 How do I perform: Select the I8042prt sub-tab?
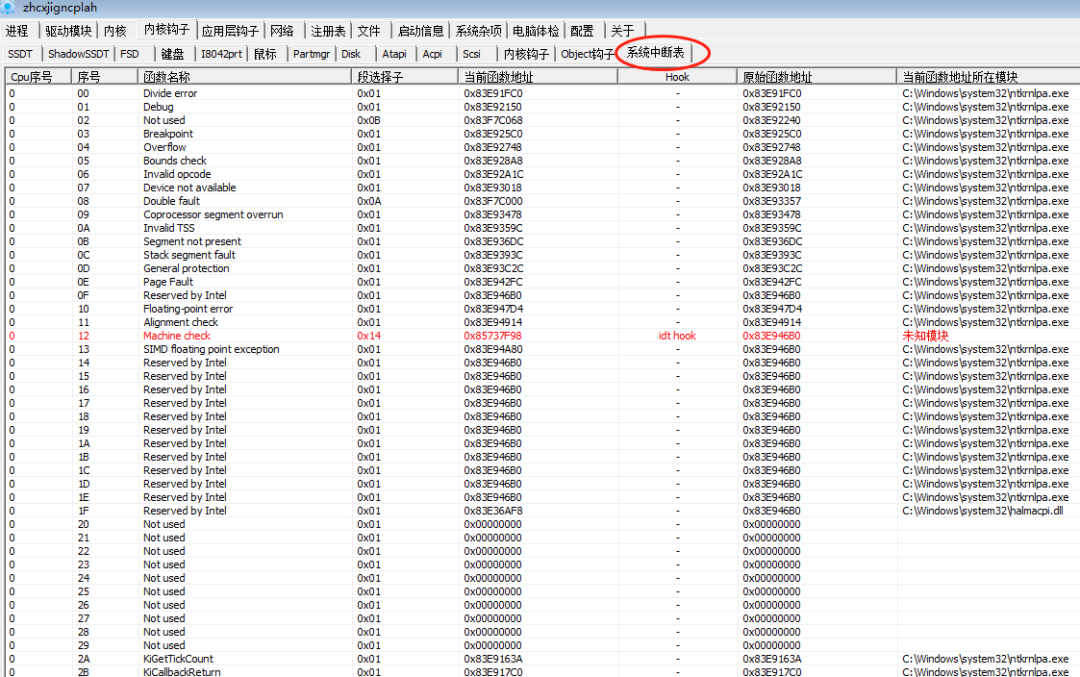coord(221,54)
